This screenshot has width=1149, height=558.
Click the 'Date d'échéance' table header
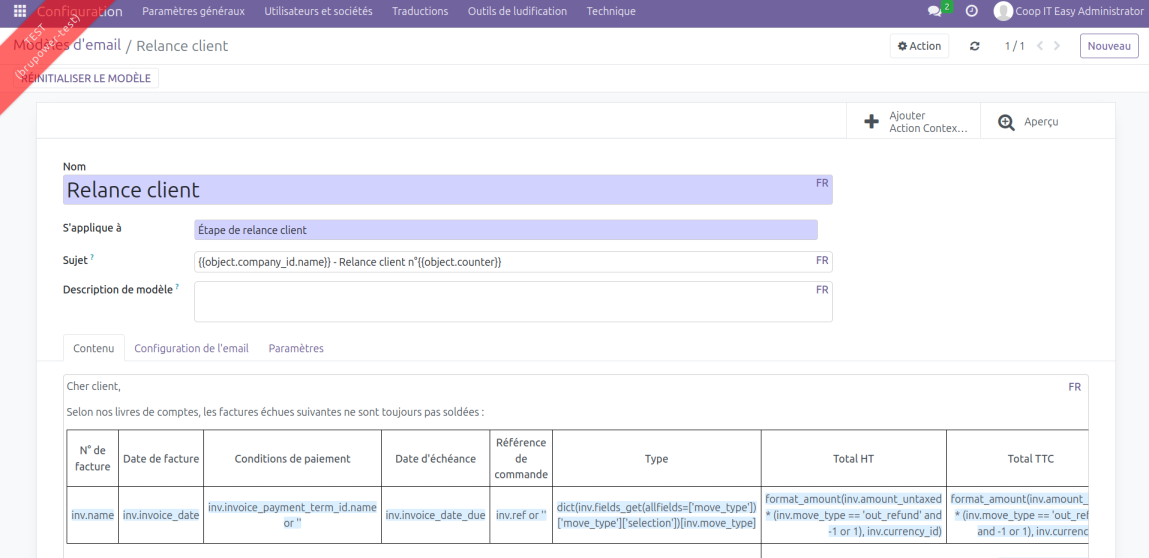[x=435, y=458]
